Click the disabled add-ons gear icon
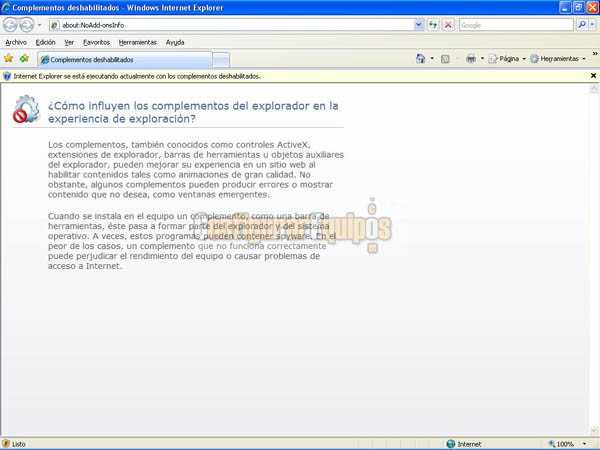Screen dimensions: 600x450 coord(26,109)
